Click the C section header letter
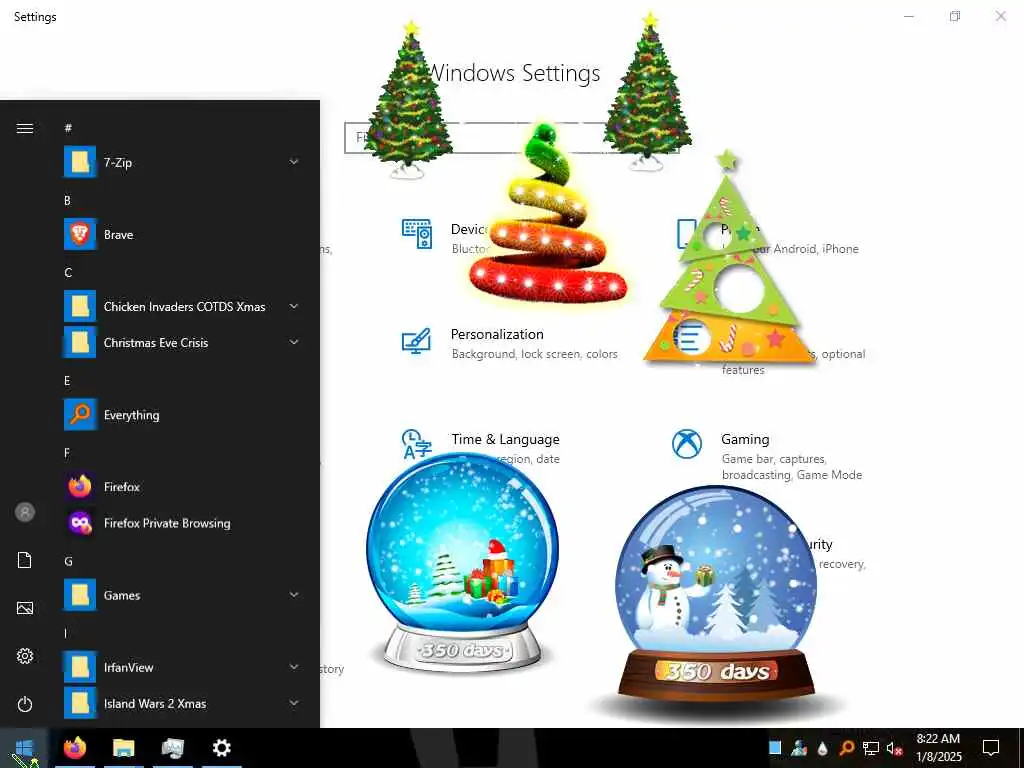The height and width of the screenshot is (768, 1024). pyautogui.click(x=68, y=272)
